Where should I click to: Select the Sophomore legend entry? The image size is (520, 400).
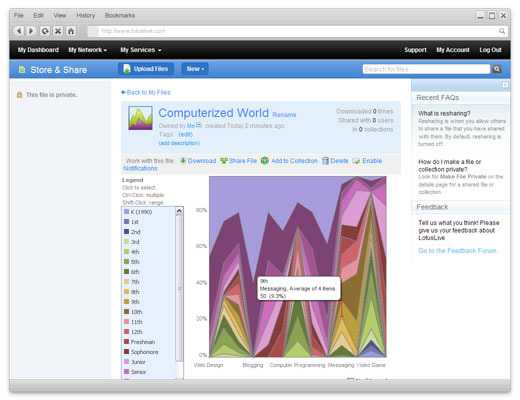point(141,352)
